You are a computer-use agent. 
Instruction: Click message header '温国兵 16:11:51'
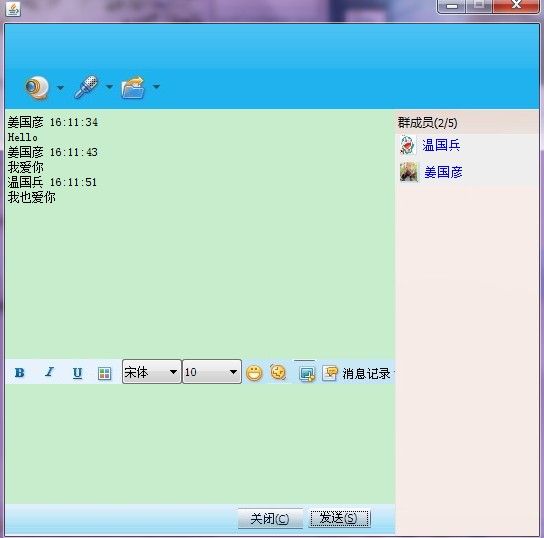pyautogui.click(x=52, y=182)
